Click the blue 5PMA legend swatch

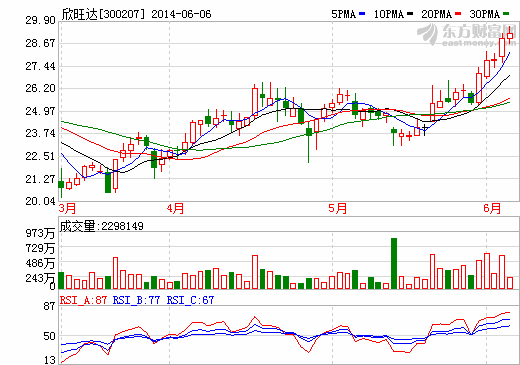pyautogui.click(x=362, y=14)
